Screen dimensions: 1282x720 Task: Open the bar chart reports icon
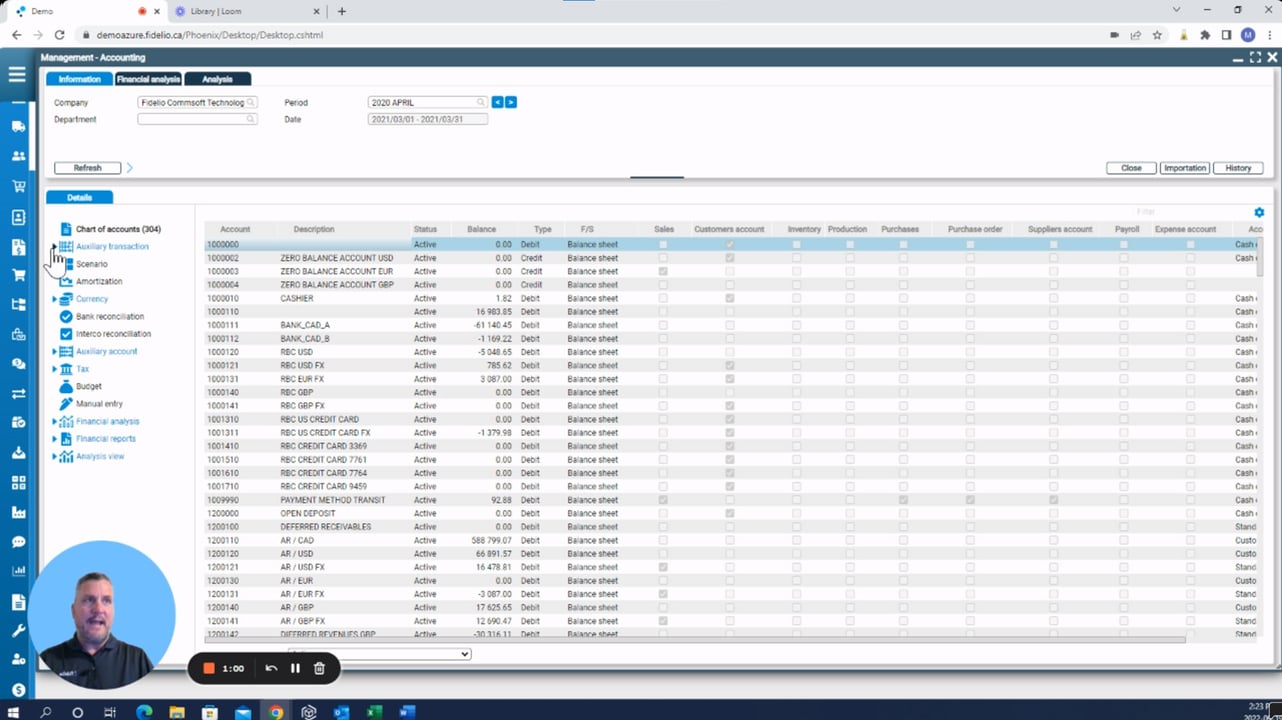coord(18,571)
